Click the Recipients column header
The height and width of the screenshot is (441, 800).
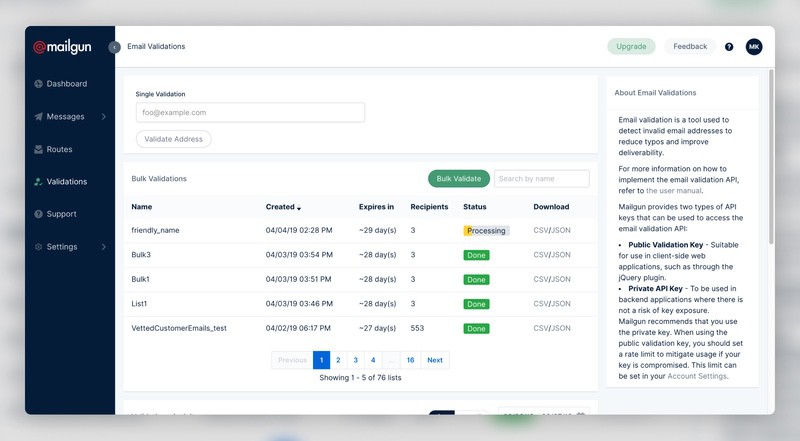[429, 207]
